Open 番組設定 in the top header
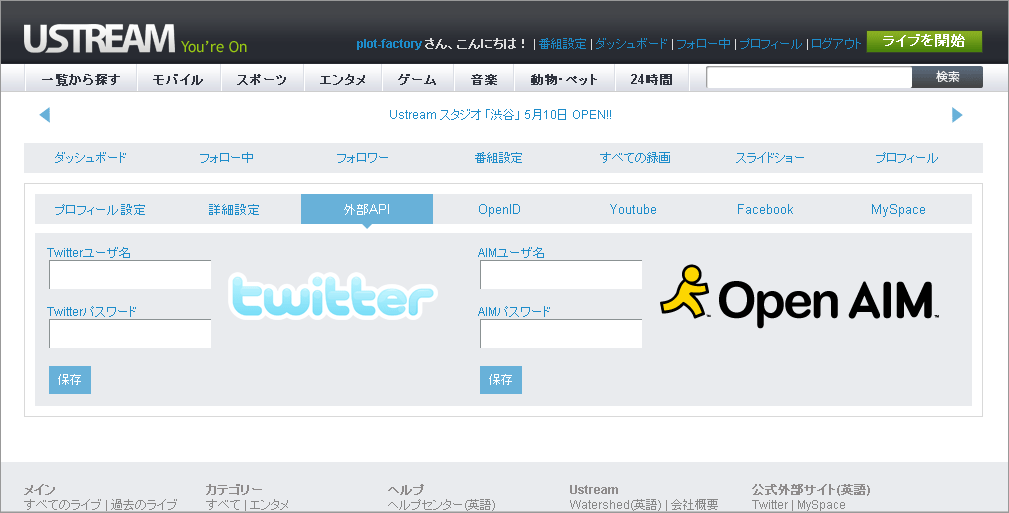The image size is (1009, 513). click(562, 44)
